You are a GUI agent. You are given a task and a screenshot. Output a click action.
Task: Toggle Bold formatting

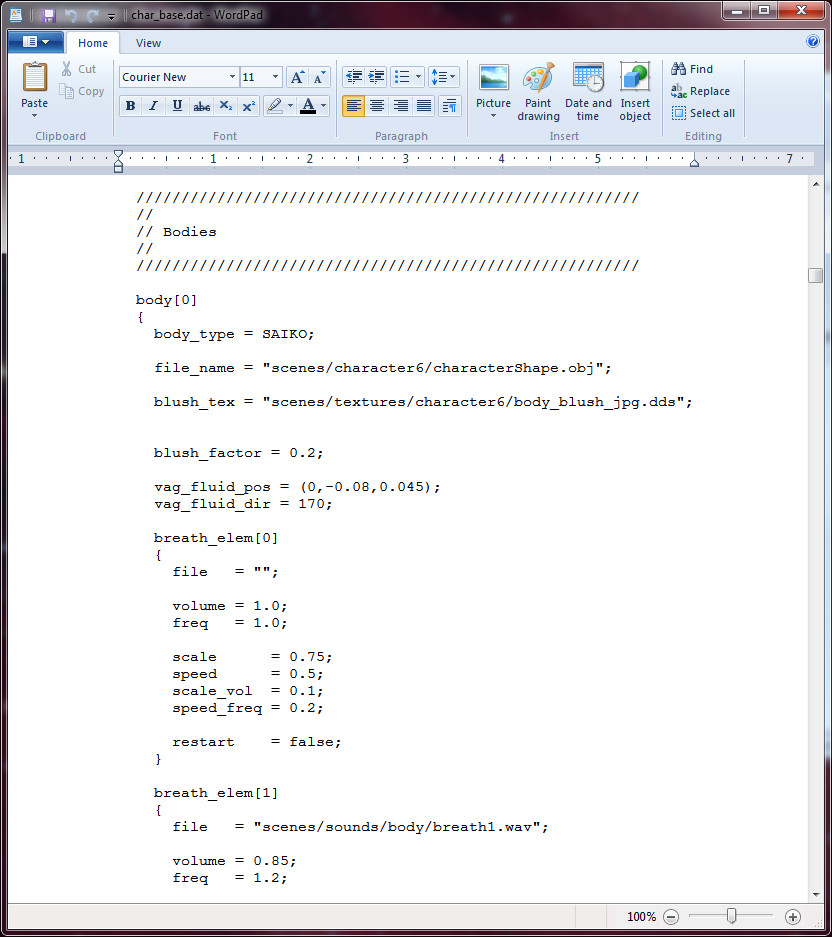130,106
